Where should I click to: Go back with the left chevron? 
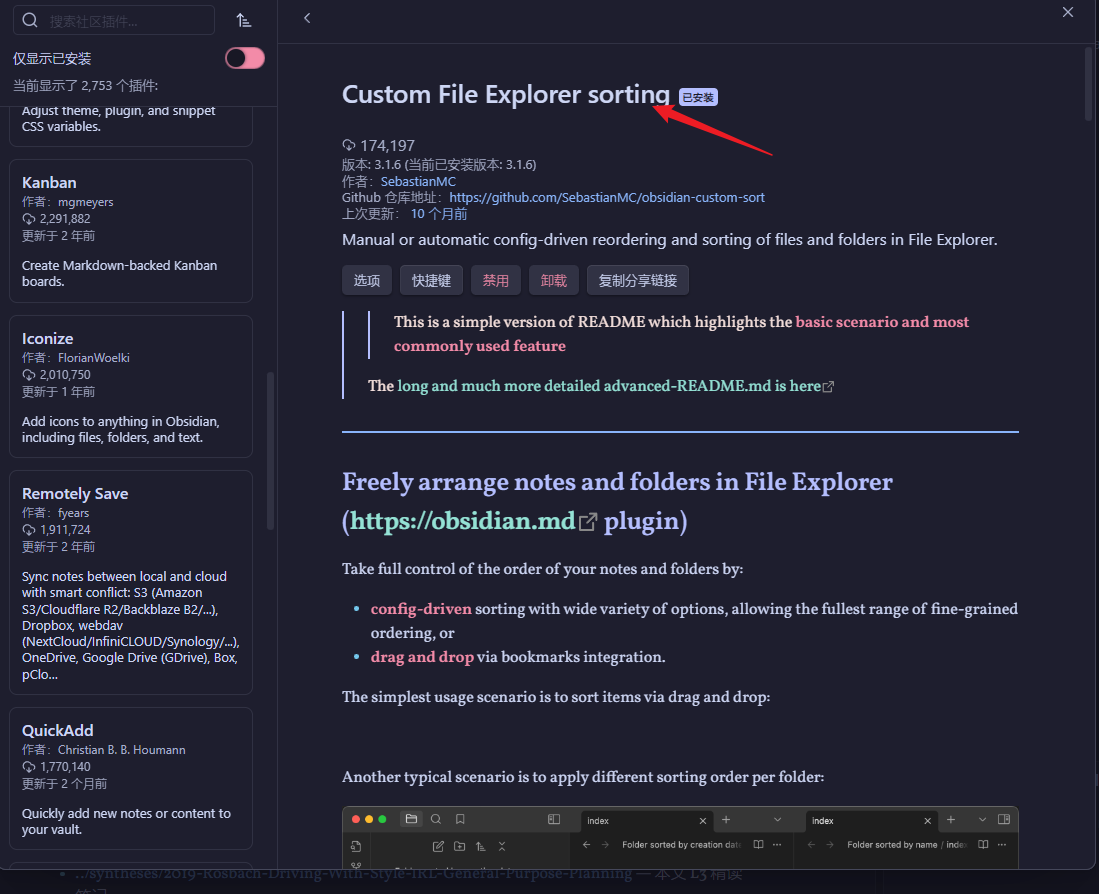[306, 18]
